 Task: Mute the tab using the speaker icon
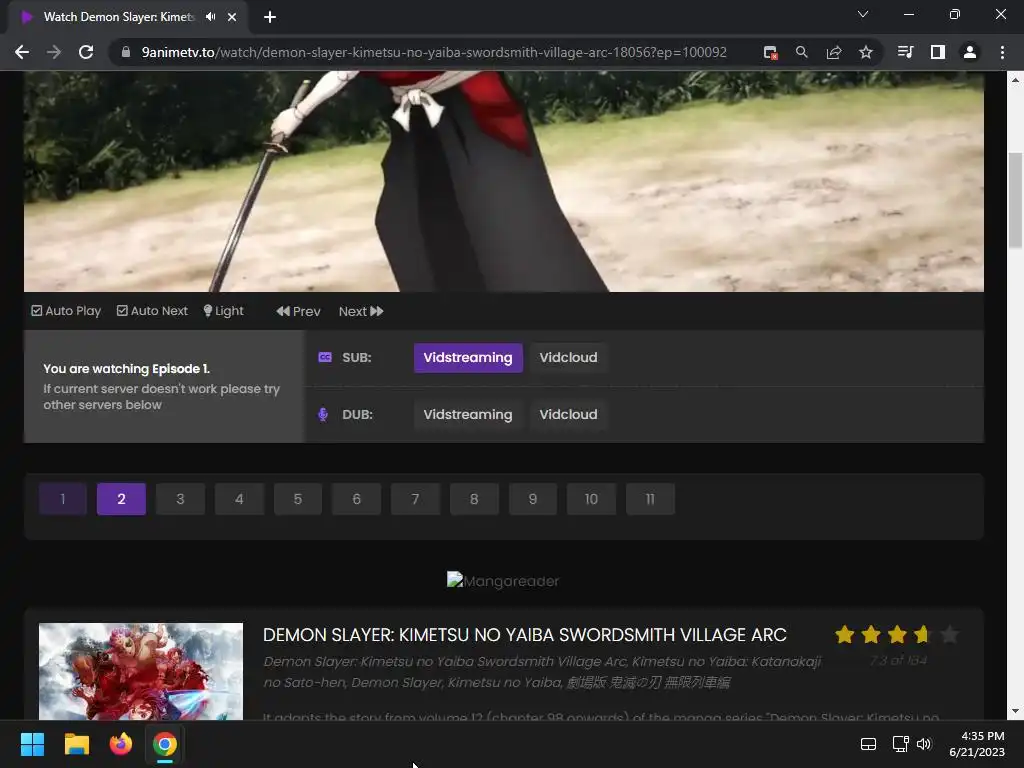tap(210, 17)
